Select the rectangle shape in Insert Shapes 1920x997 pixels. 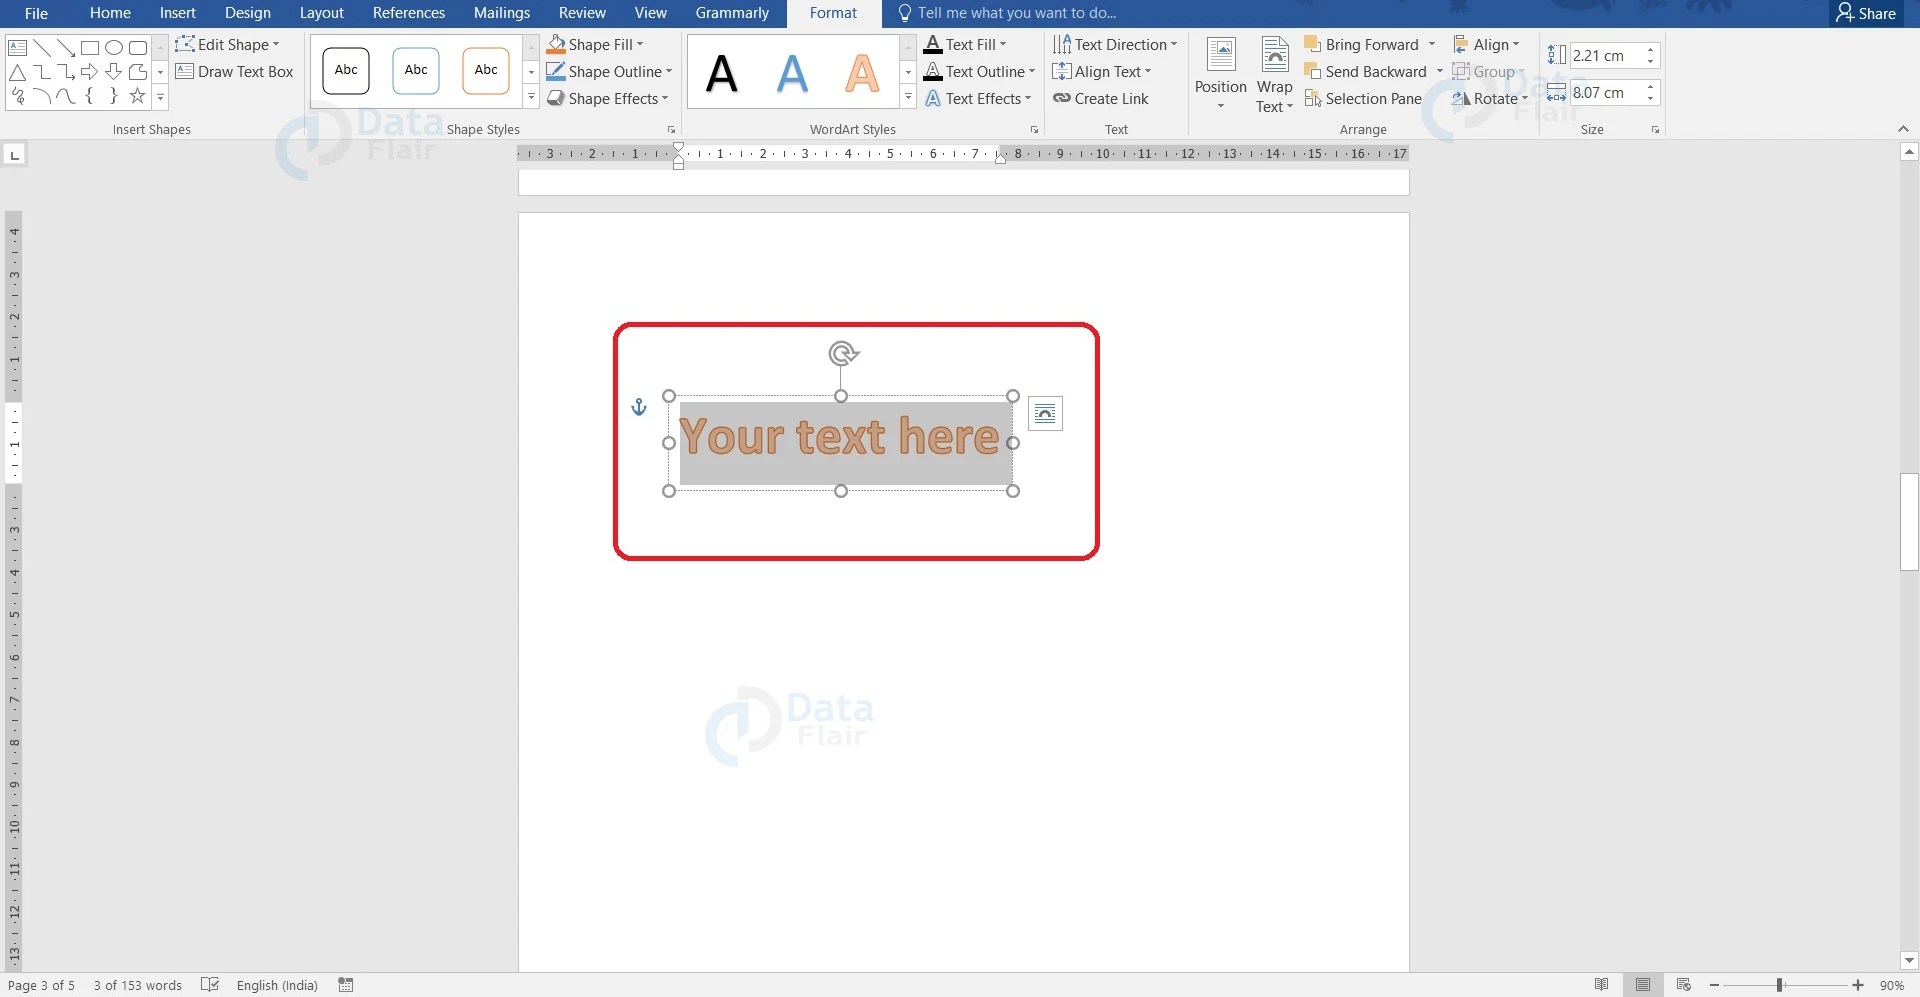point(90,47)
